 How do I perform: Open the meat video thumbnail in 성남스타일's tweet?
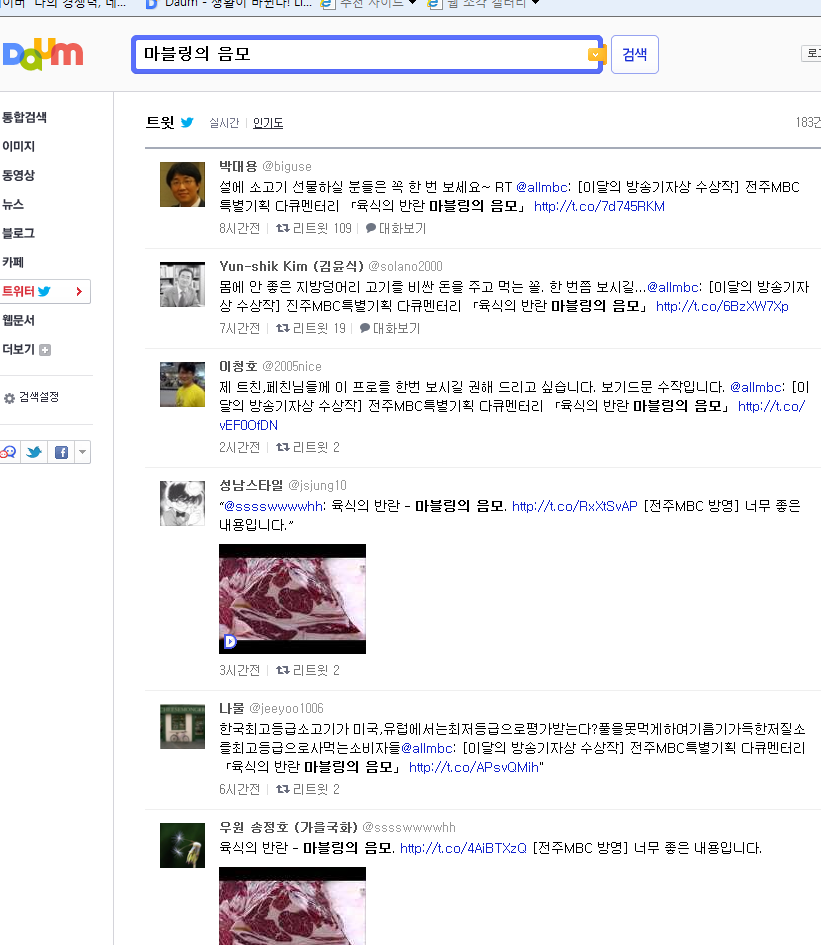point(292,599)
